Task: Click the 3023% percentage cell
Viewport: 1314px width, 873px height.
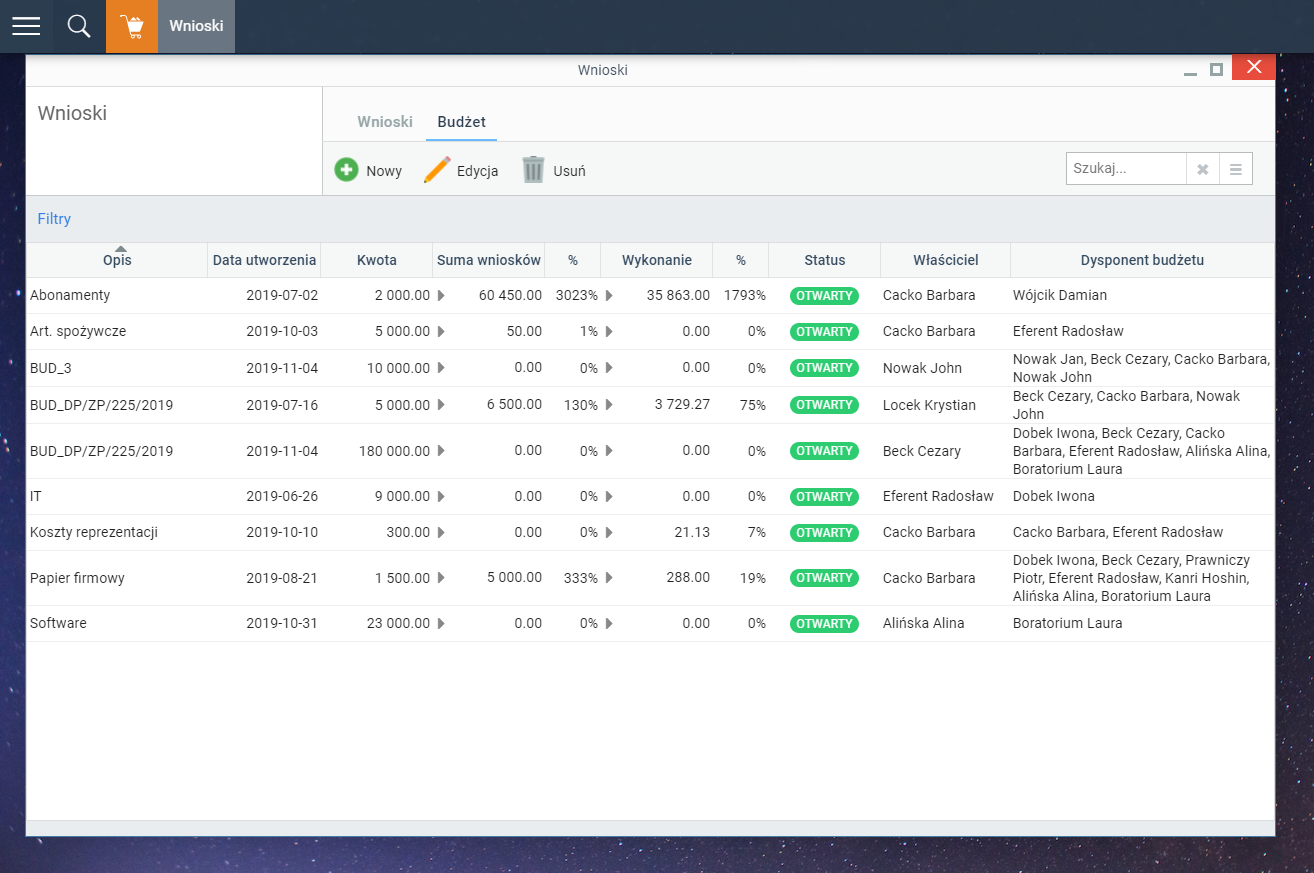Action: tap(577, 296)
